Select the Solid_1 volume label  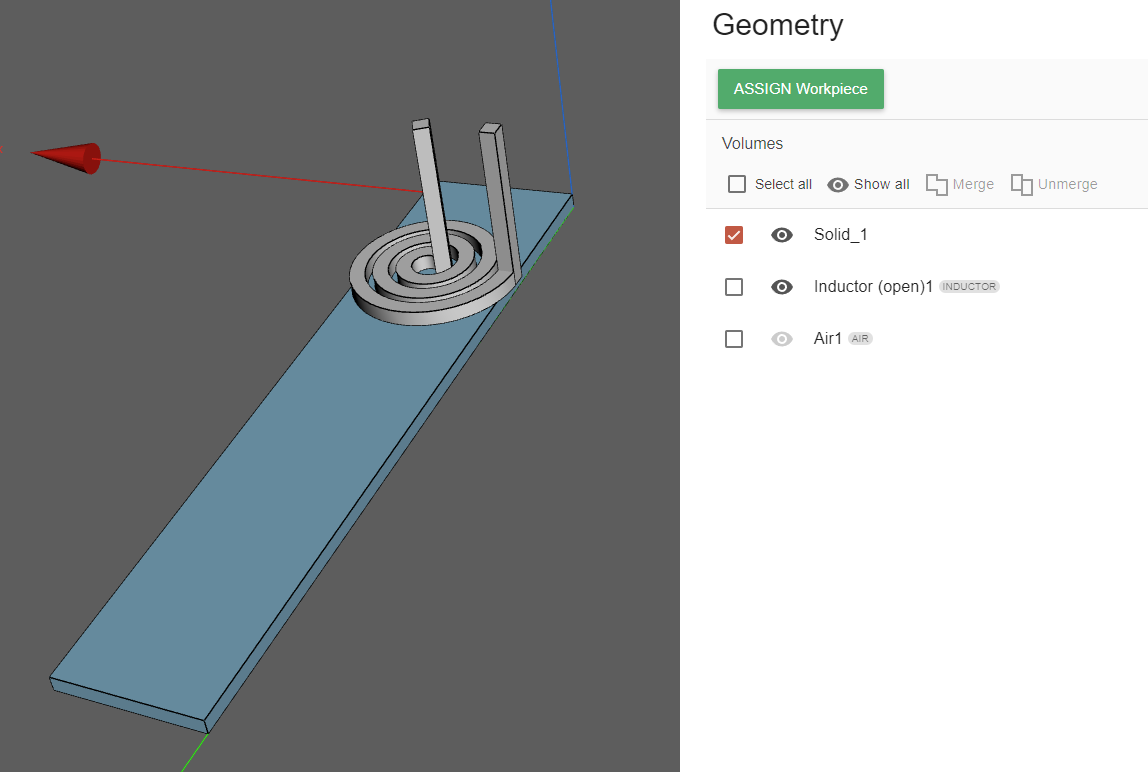(x=840, y=235)
